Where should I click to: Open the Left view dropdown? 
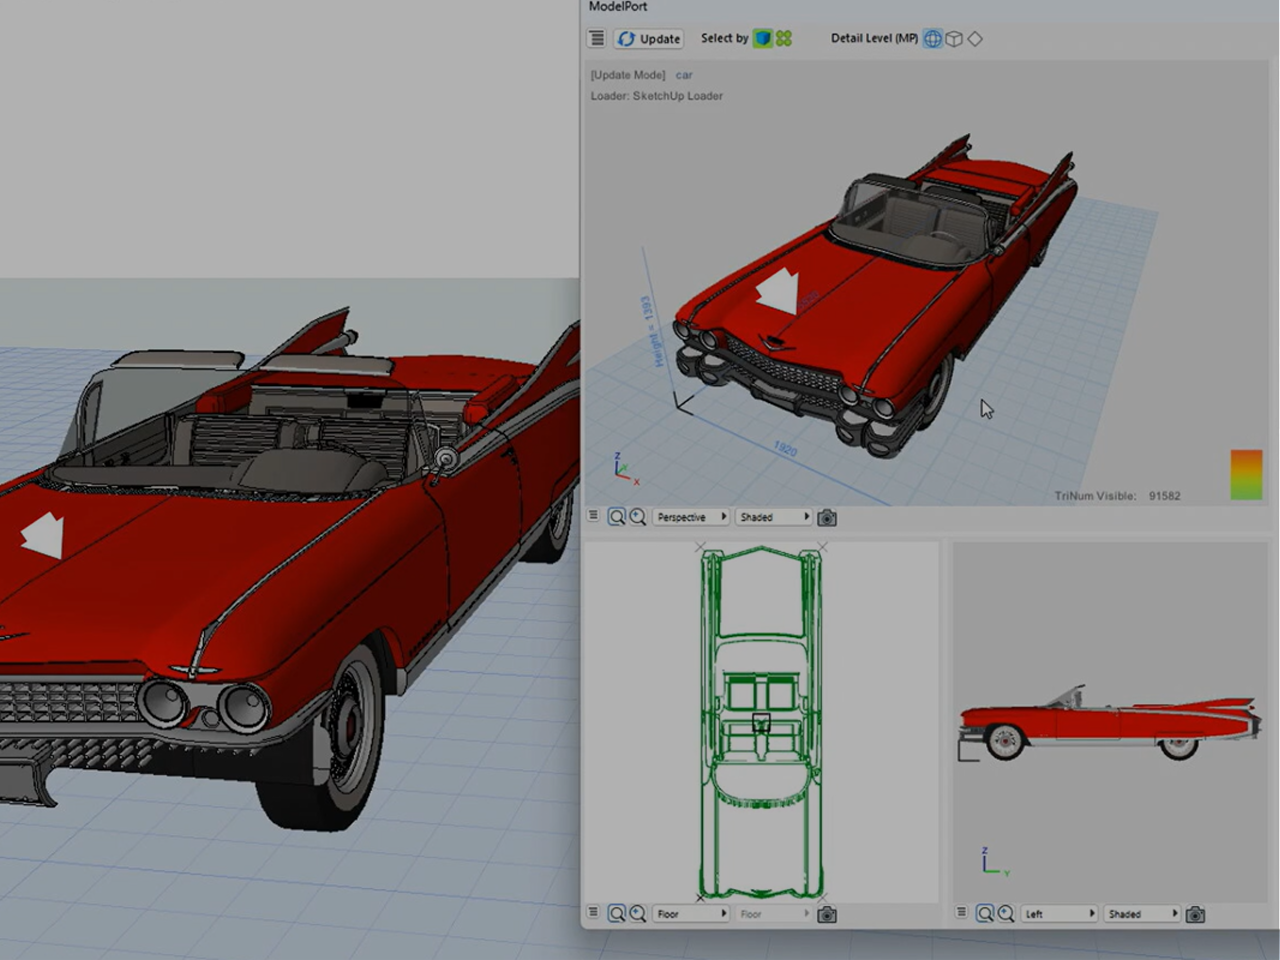(1059, 914)
